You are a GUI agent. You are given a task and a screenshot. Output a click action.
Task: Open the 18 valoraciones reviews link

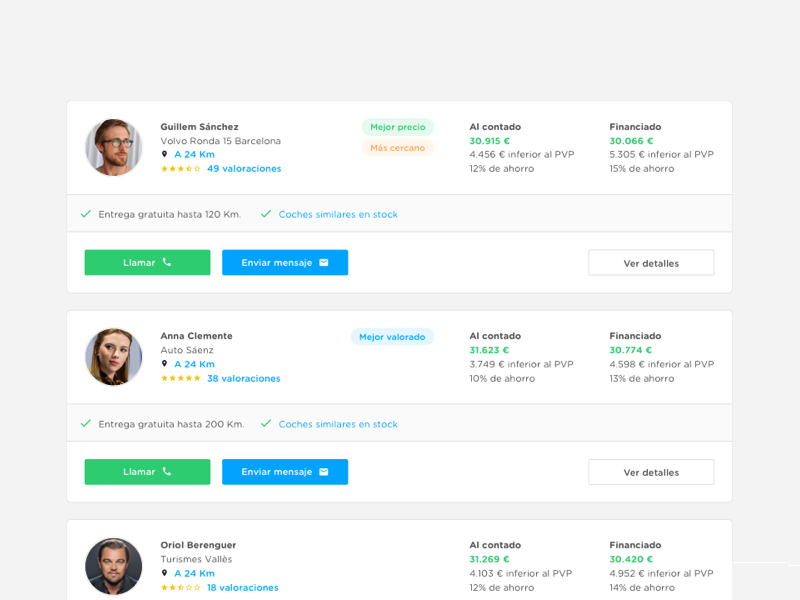243,588
